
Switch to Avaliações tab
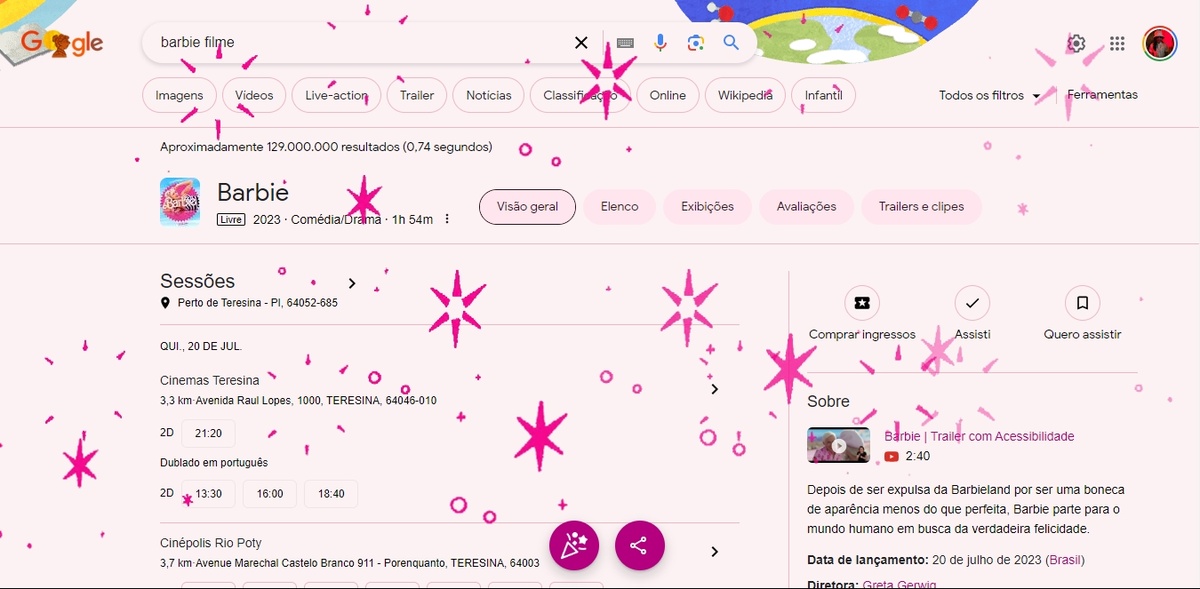[x=806, y=206]
